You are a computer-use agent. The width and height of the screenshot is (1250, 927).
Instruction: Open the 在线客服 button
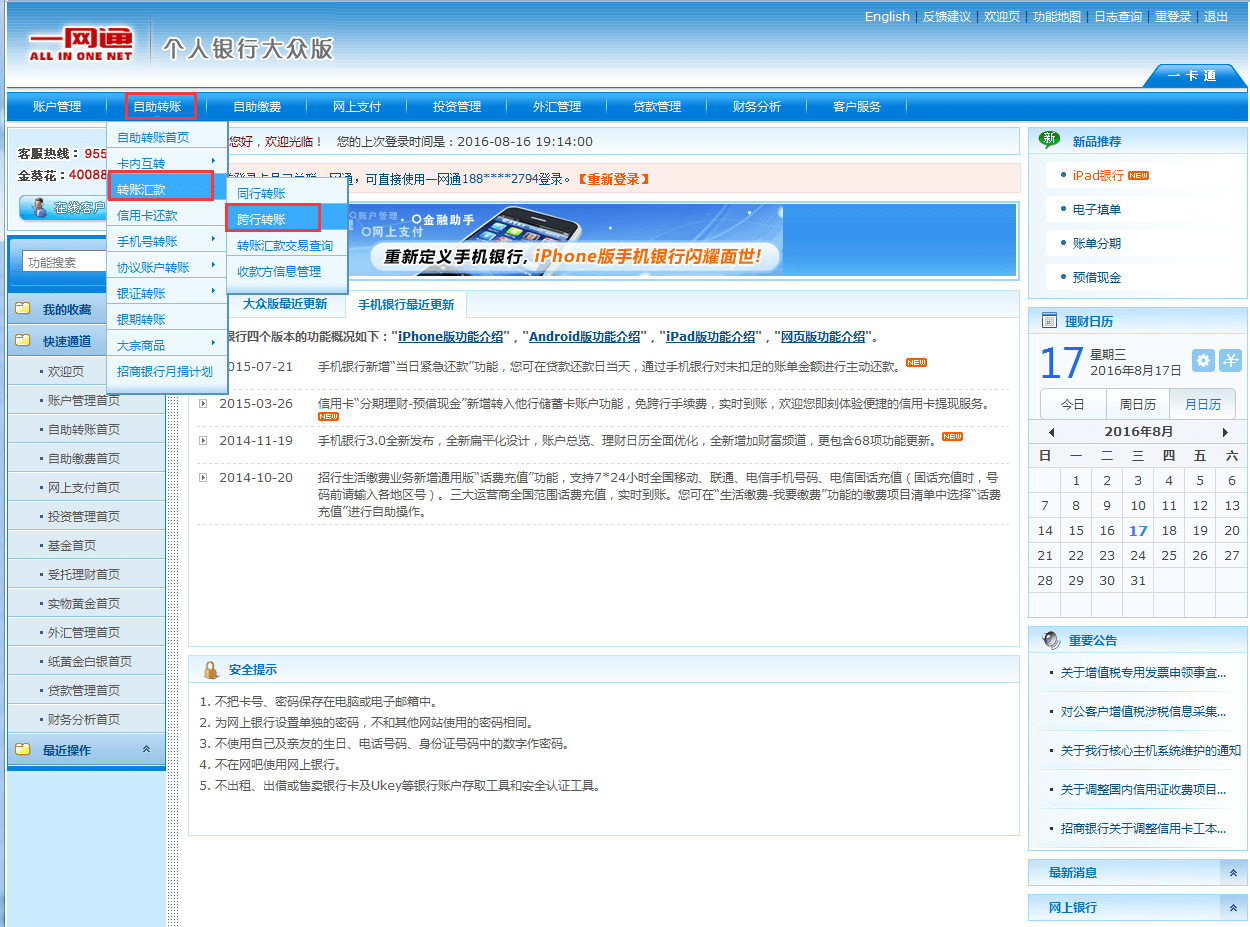(x=62, y=208)
